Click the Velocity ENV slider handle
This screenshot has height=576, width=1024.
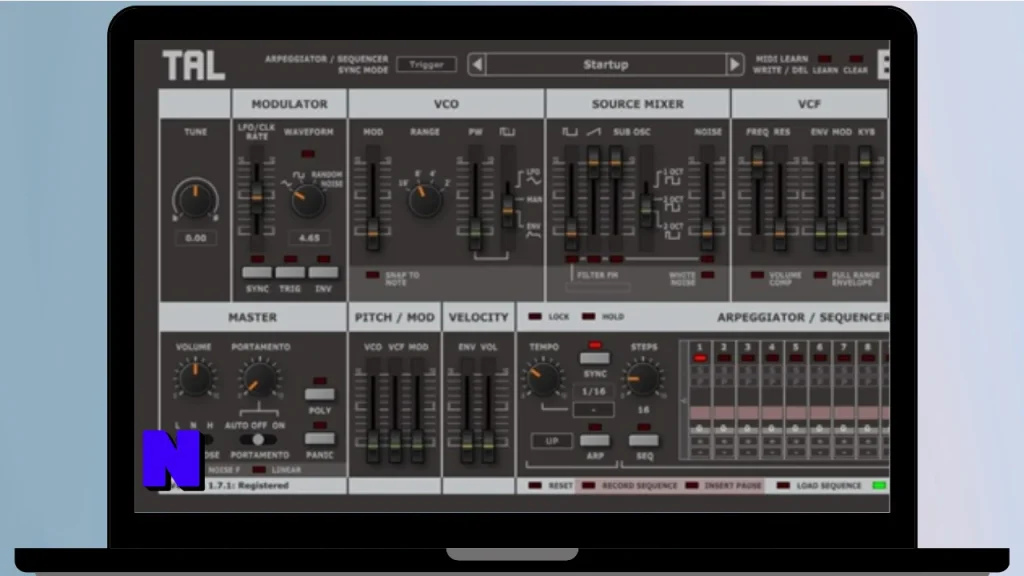point(467,445)
